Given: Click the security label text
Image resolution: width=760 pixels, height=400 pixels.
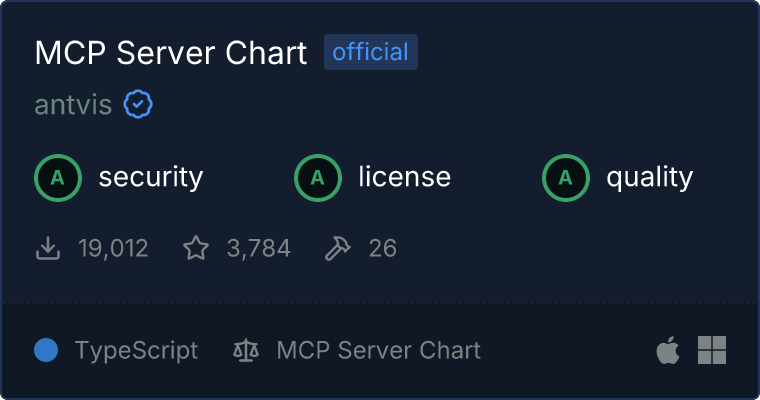Looking at the screenshot, I should coord(151,177).
